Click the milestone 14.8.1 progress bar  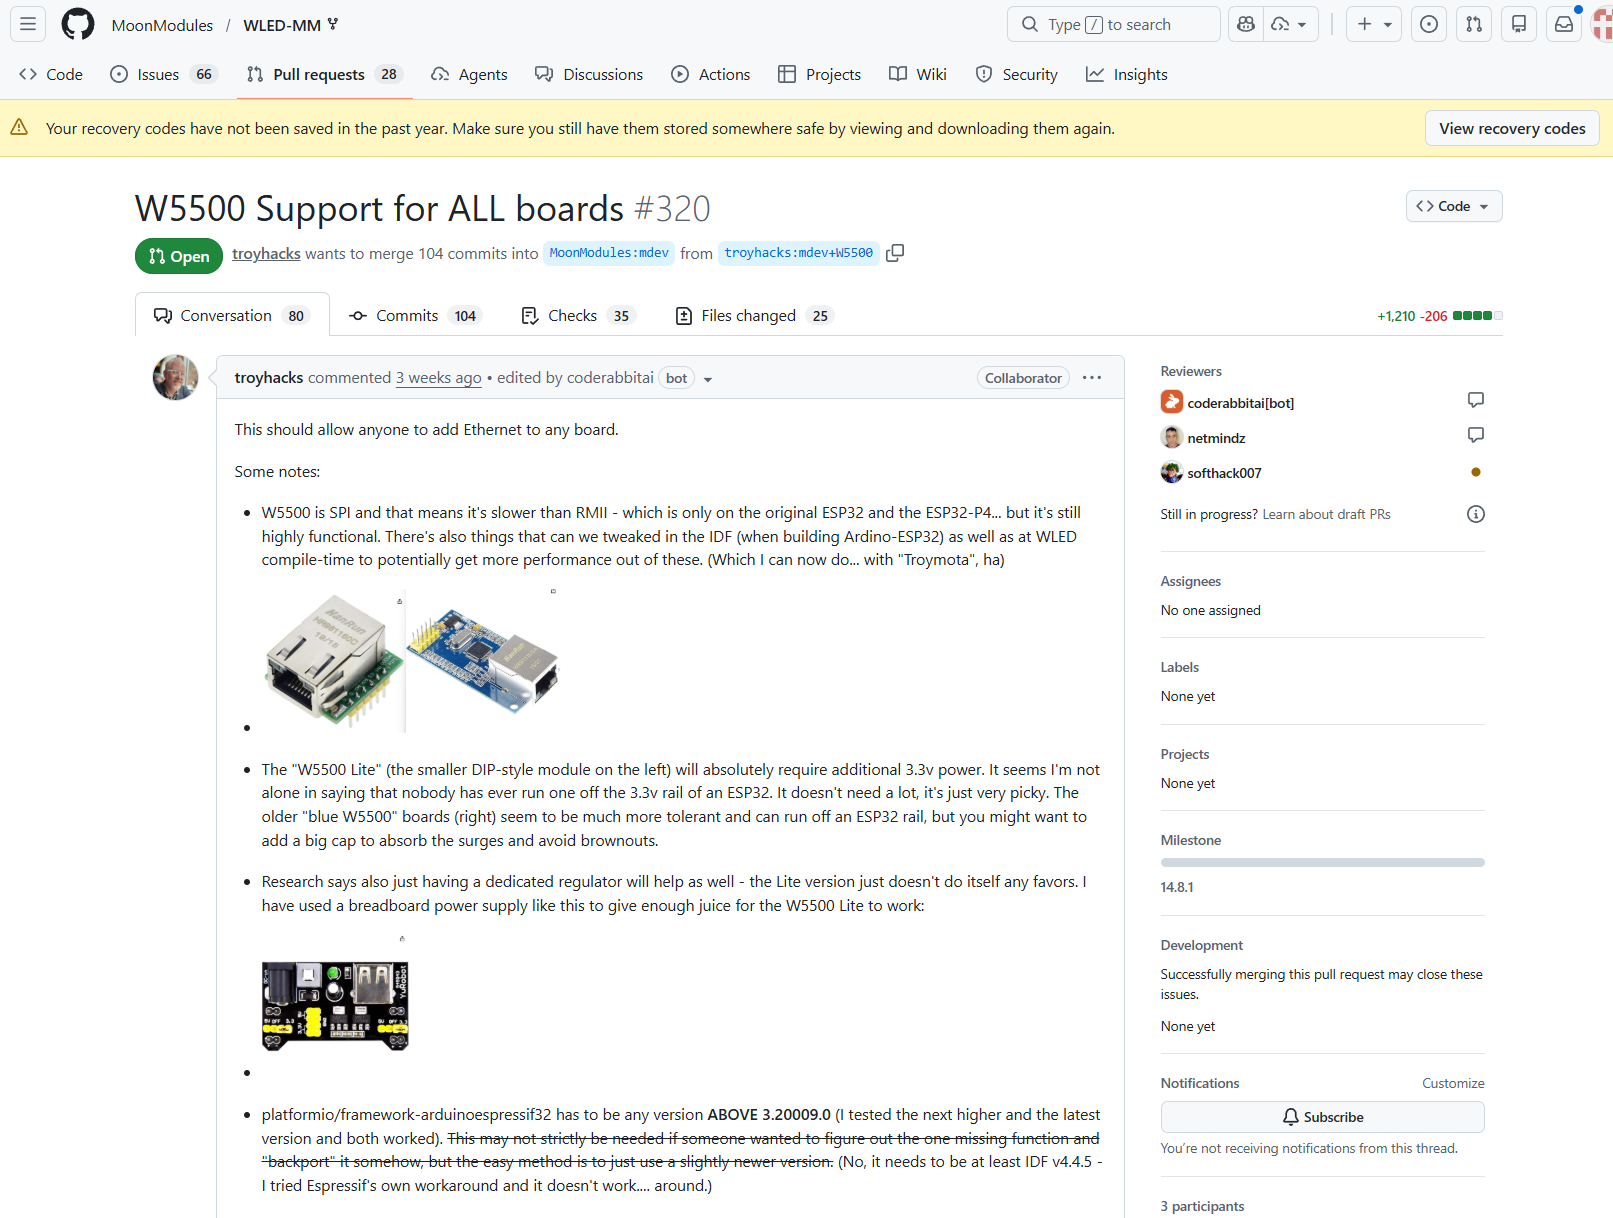click(x=1322, y=862)
